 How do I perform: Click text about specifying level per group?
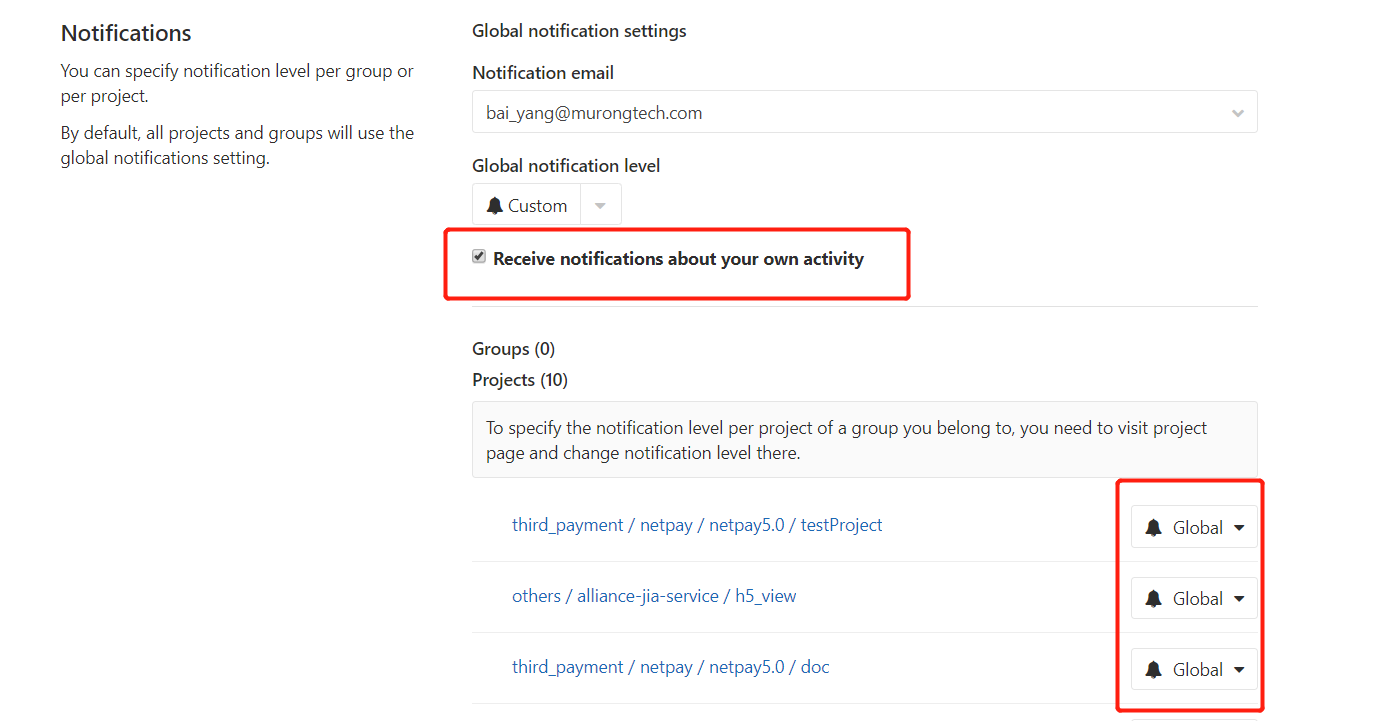pyautogui.click(x=237, y=84)
